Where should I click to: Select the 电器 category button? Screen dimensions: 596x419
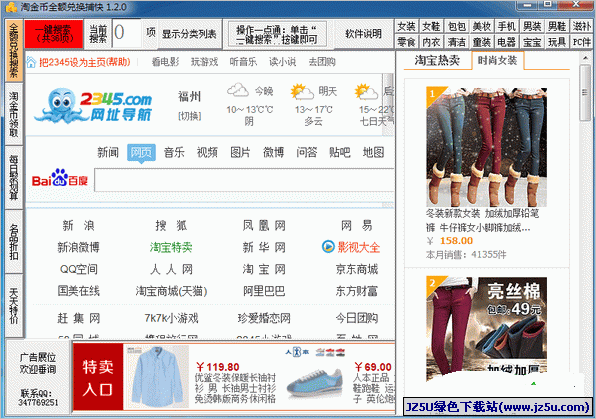point(507,42)
